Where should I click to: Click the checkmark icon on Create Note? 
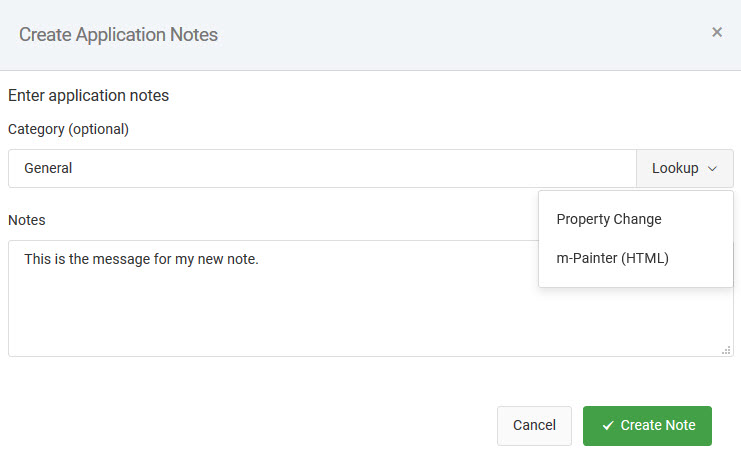click(x=608, y=425)
